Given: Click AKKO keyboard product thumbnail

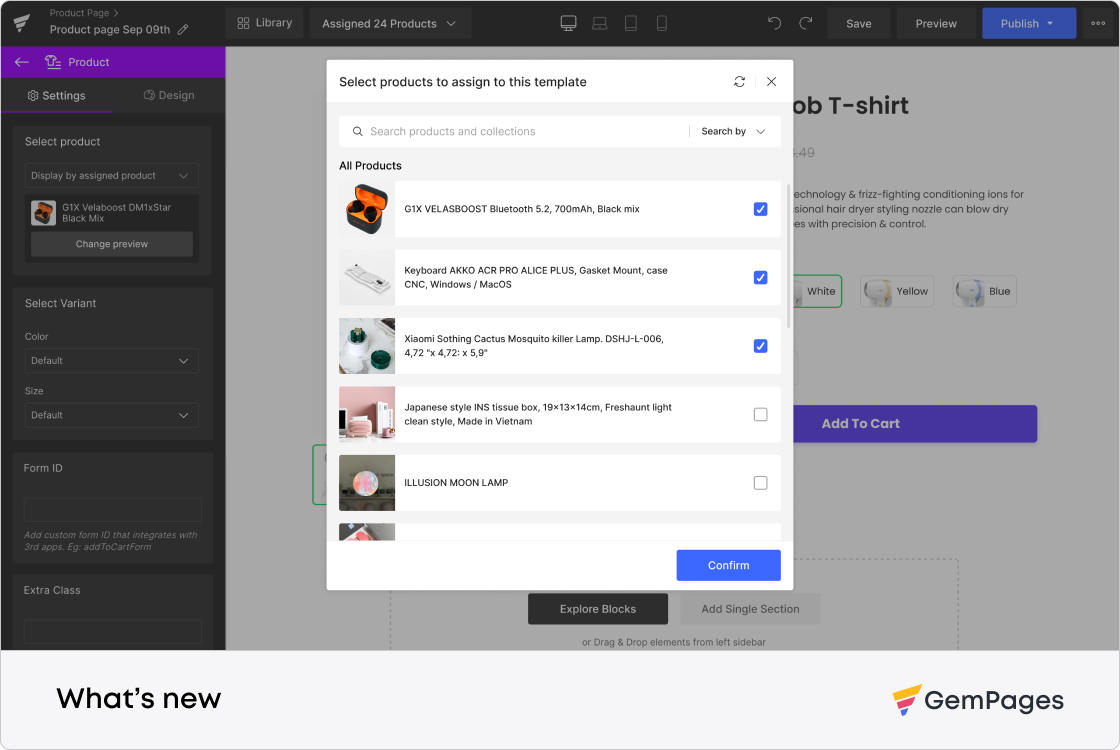Looking at the screenshot, I should [x=367, y=278].
